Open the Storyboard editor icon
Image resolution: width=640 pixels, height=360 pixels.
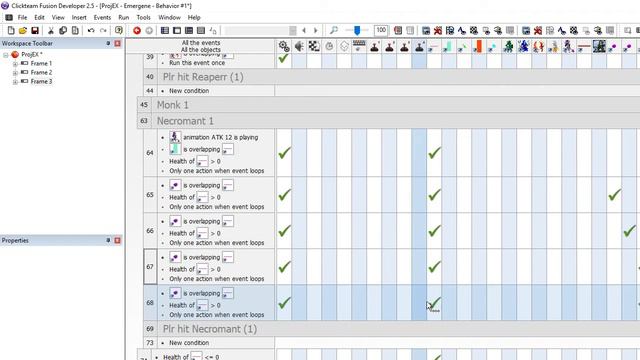(x=164, y=31)
